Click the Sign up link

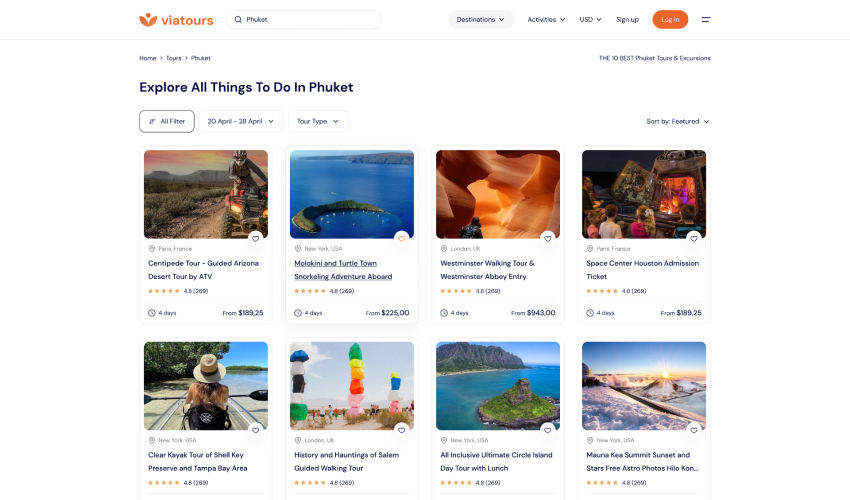(627, 19)
